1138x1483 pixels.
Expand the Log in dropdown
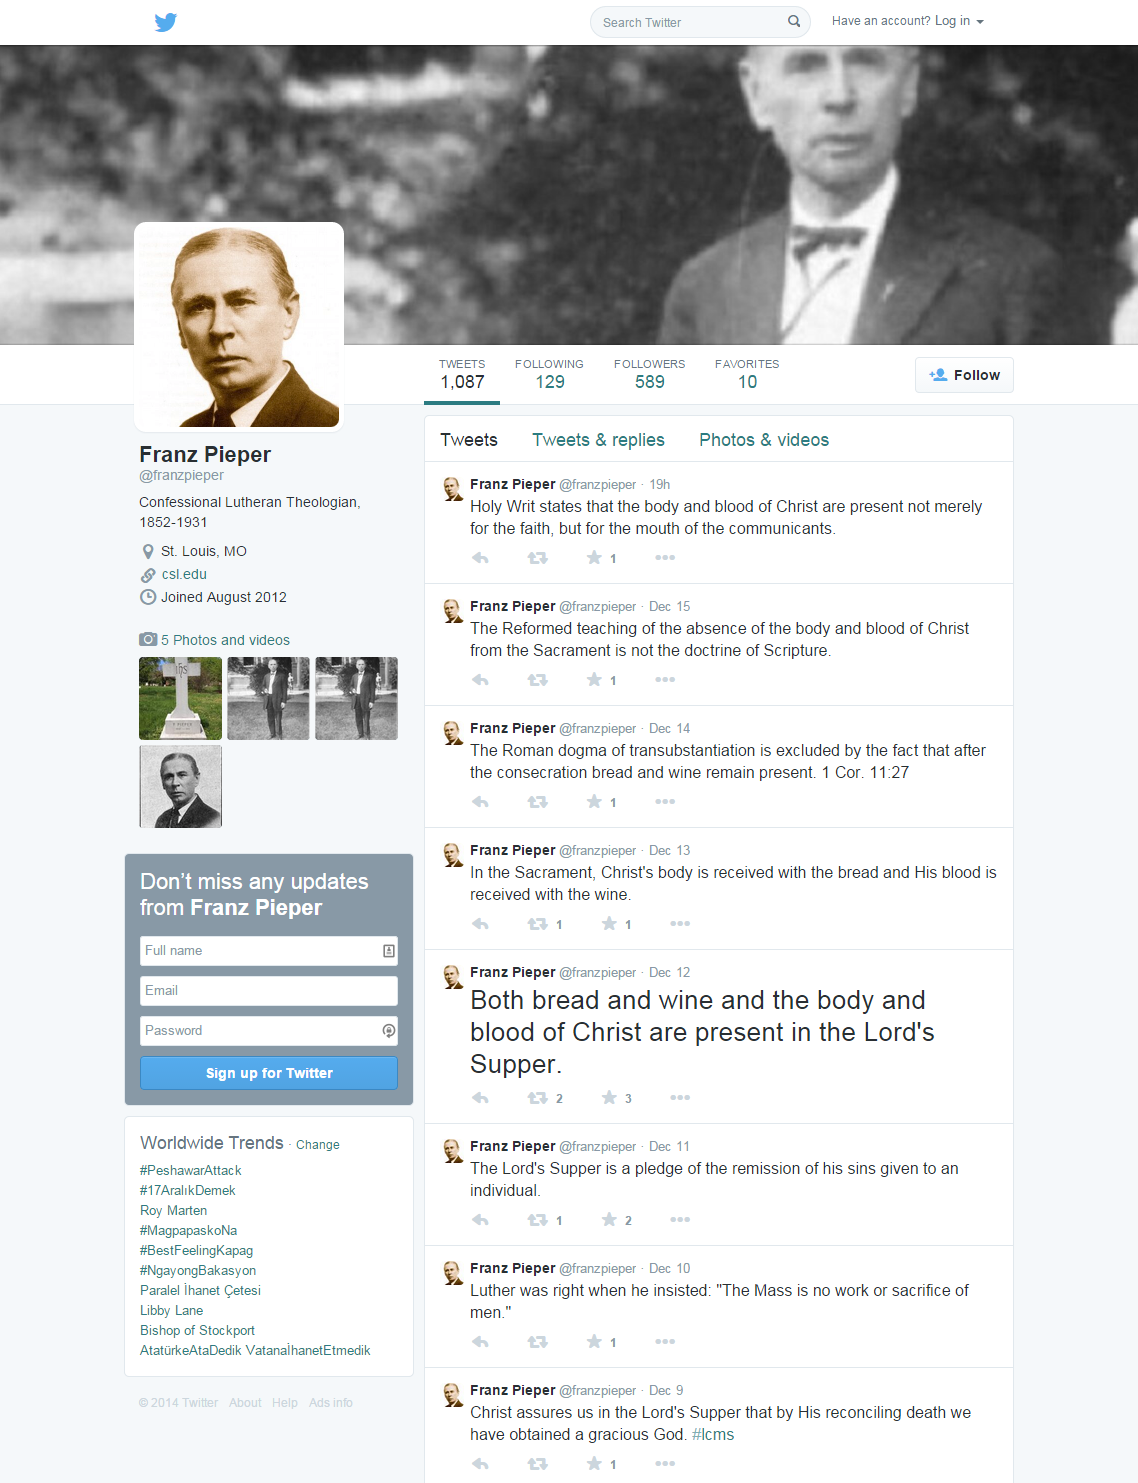tap(908, 21)
